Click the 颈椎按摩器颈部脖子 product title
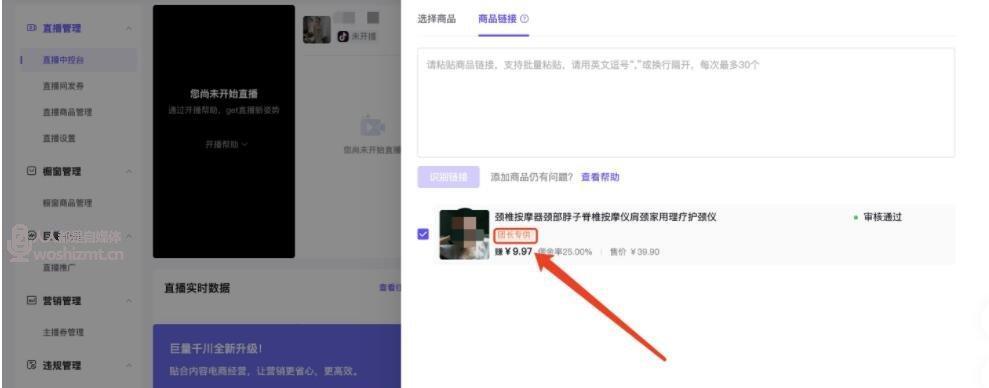The height and width of the screenshot is (388, 989). pyautogui.click(x=606, y=217)
